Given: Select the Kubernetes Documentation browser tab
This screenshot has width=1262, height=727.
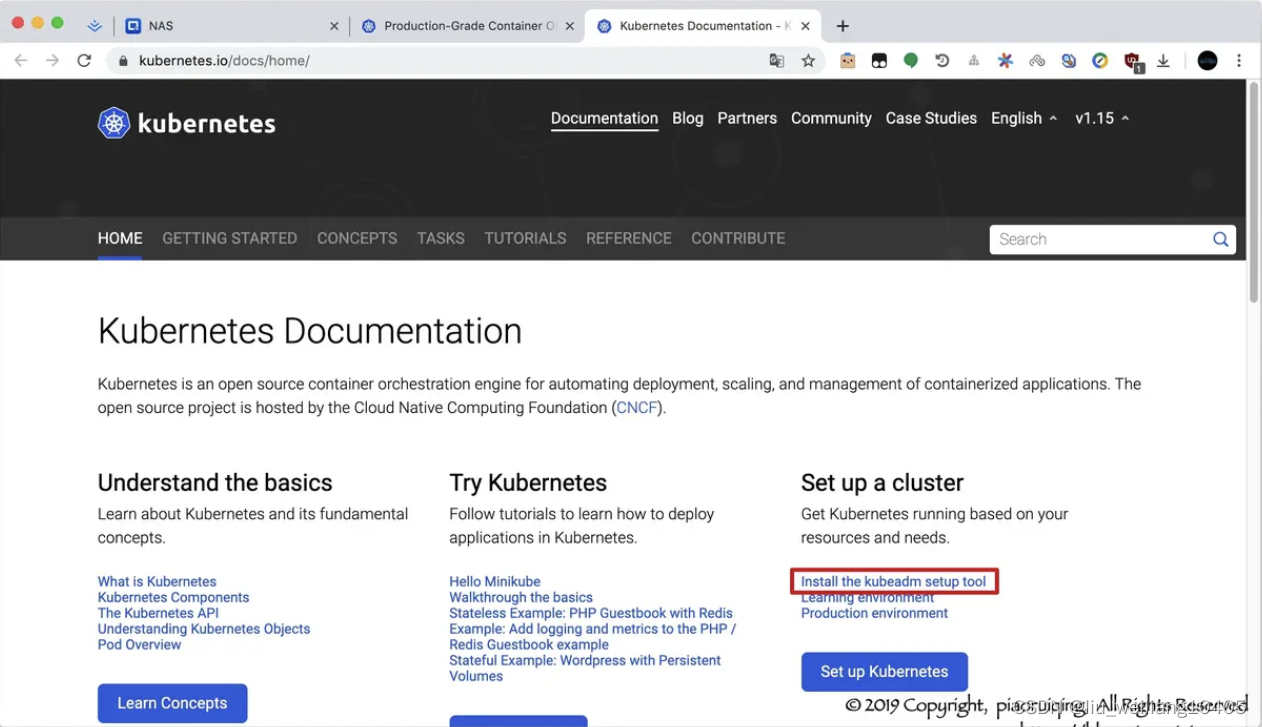Looking at the screenshot, I should coord(701,26).
